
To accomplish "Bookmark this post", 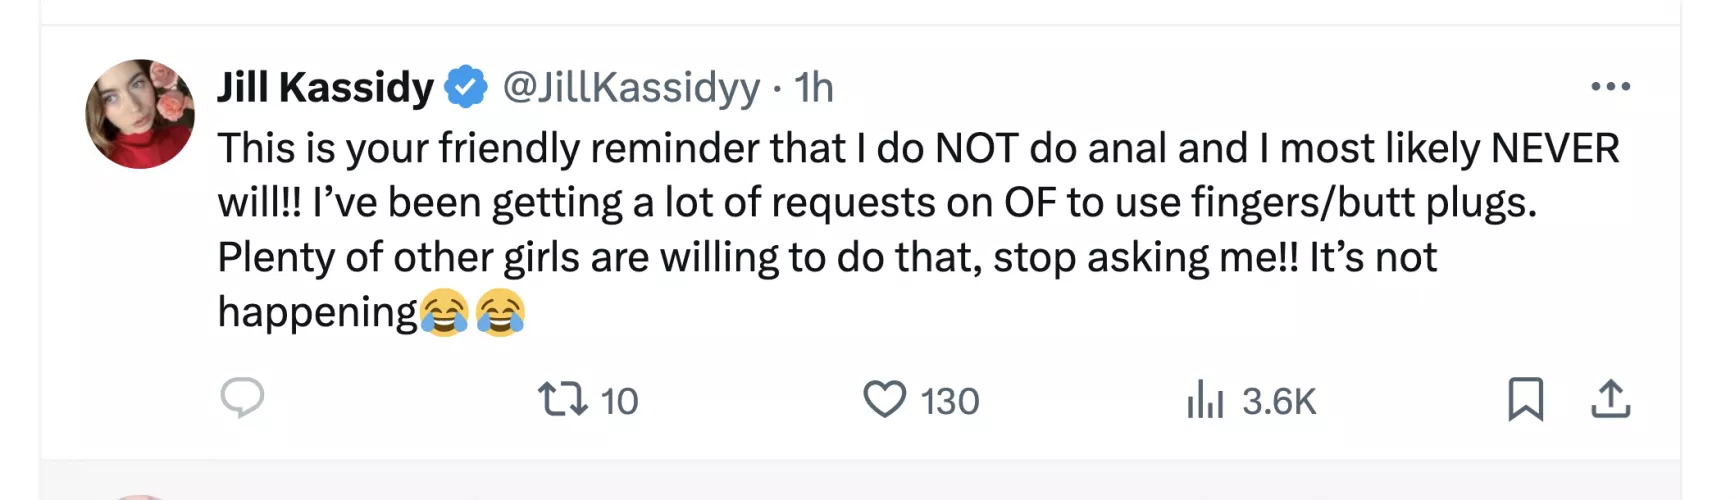I will pyautogui.click(x=1525, y=399).
